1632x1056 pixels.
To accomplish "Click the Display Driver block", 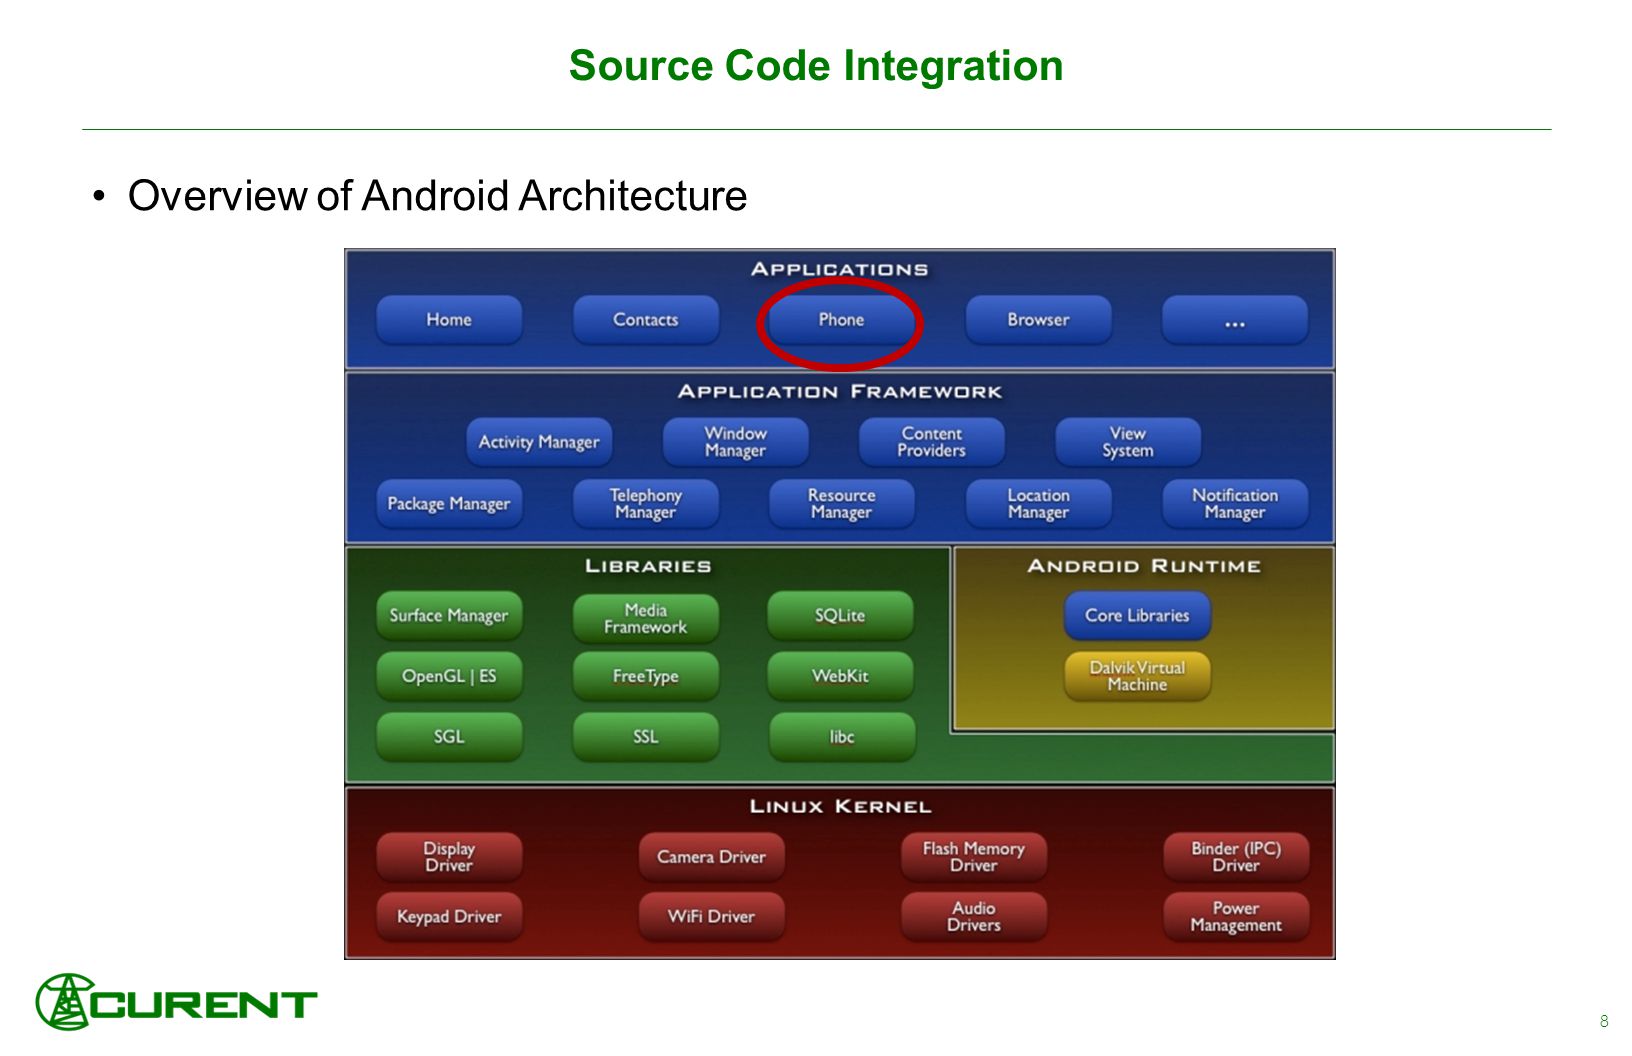I will tap(449, 857).
